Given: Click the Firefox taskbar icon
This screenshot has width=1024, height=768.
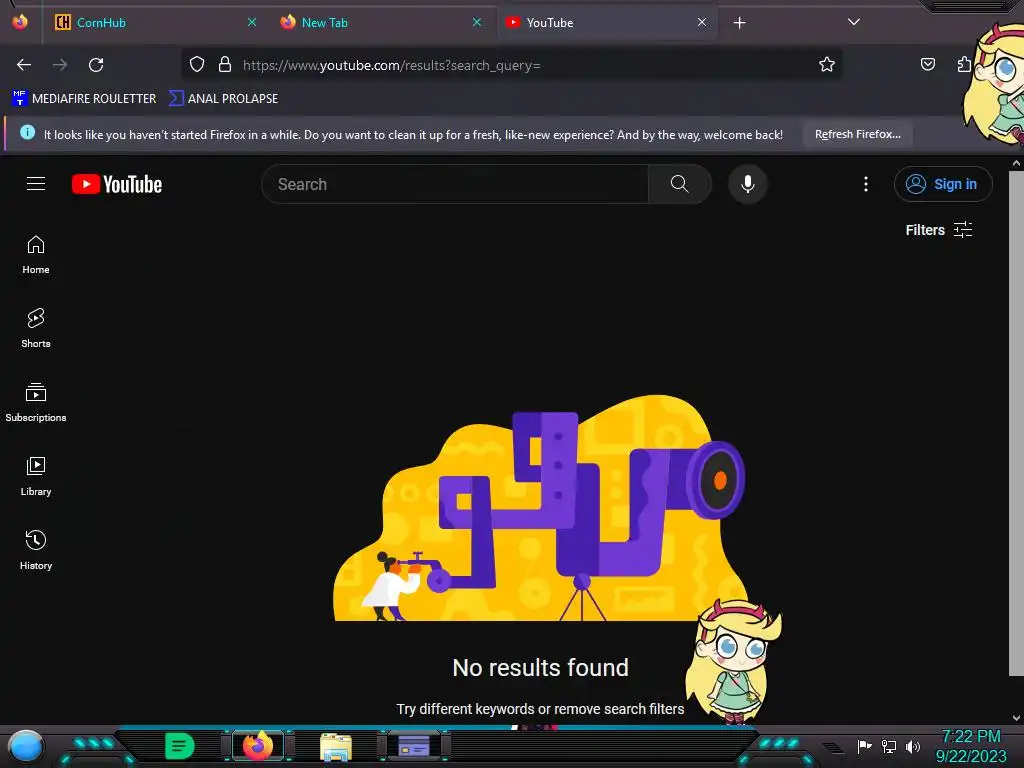Looking at the screenshot, I should pyautogui.click(x=258, y=746).
